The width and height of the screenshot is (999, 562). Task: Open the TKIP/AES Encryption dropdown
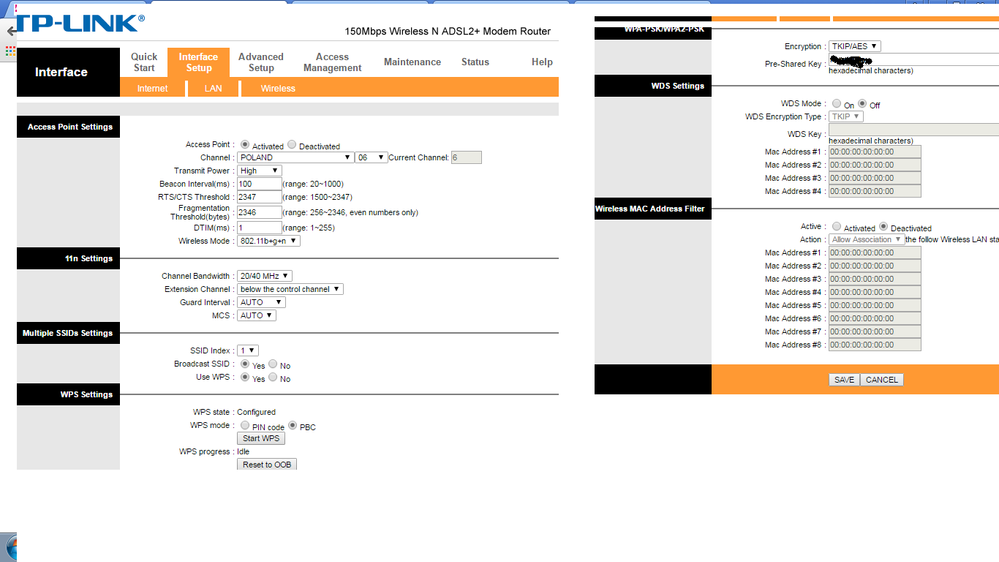click(x=854, y=46)
